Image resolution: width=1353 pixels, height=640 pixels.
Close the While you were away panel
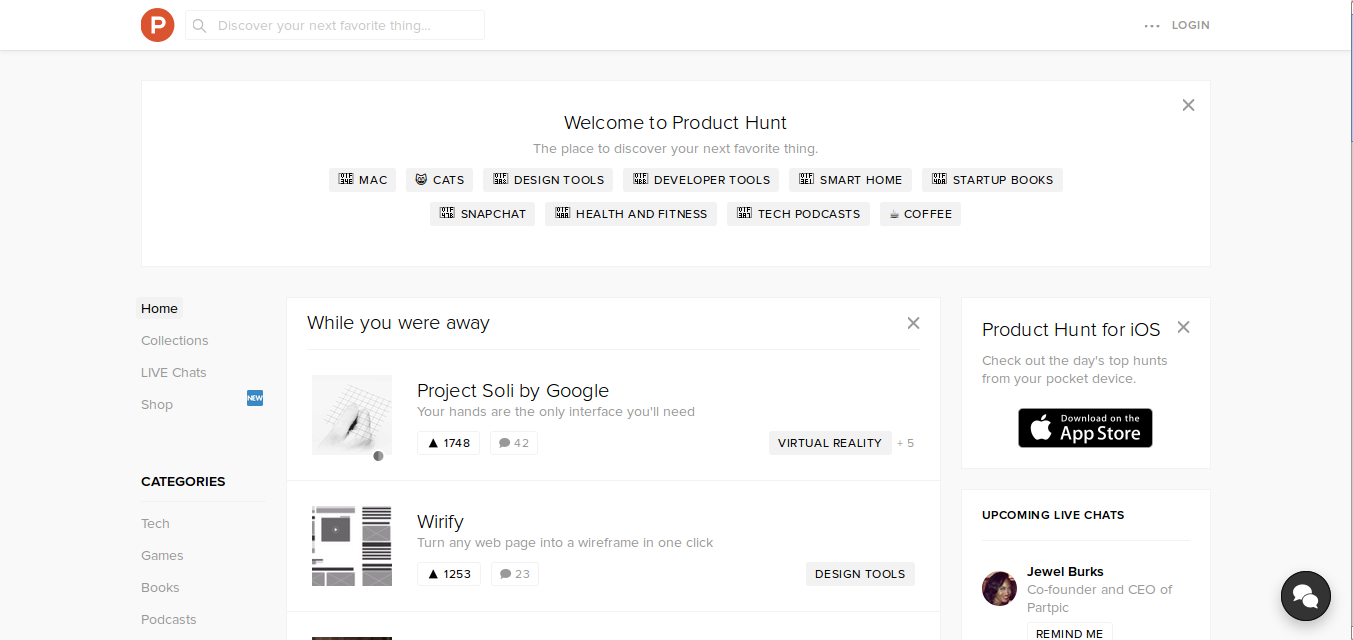point(913,323)
